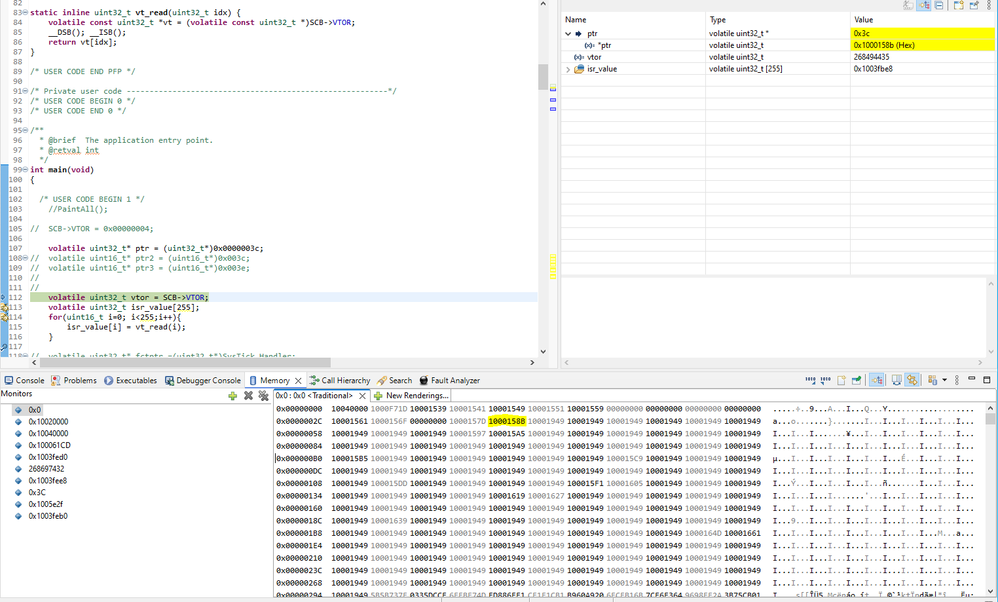Expand the isr_value array
Image resolution: width=998 pixels, height=602 pixels.
point(569,69)
